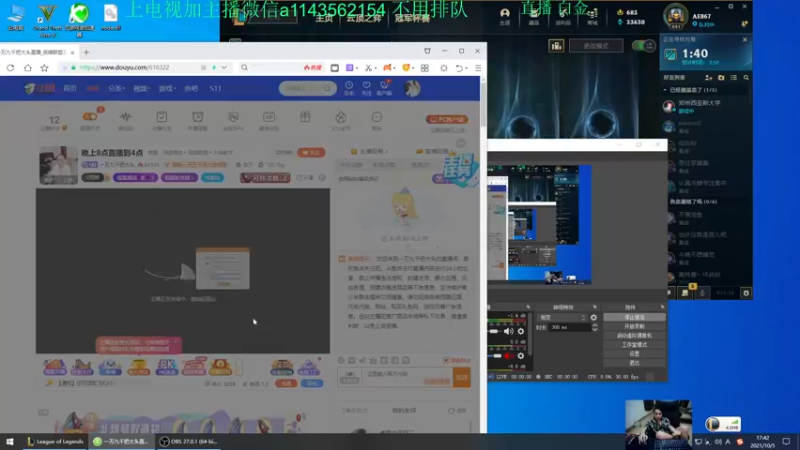
Task: Click Douyu search magnifier
Action: (x=328, y=88)
